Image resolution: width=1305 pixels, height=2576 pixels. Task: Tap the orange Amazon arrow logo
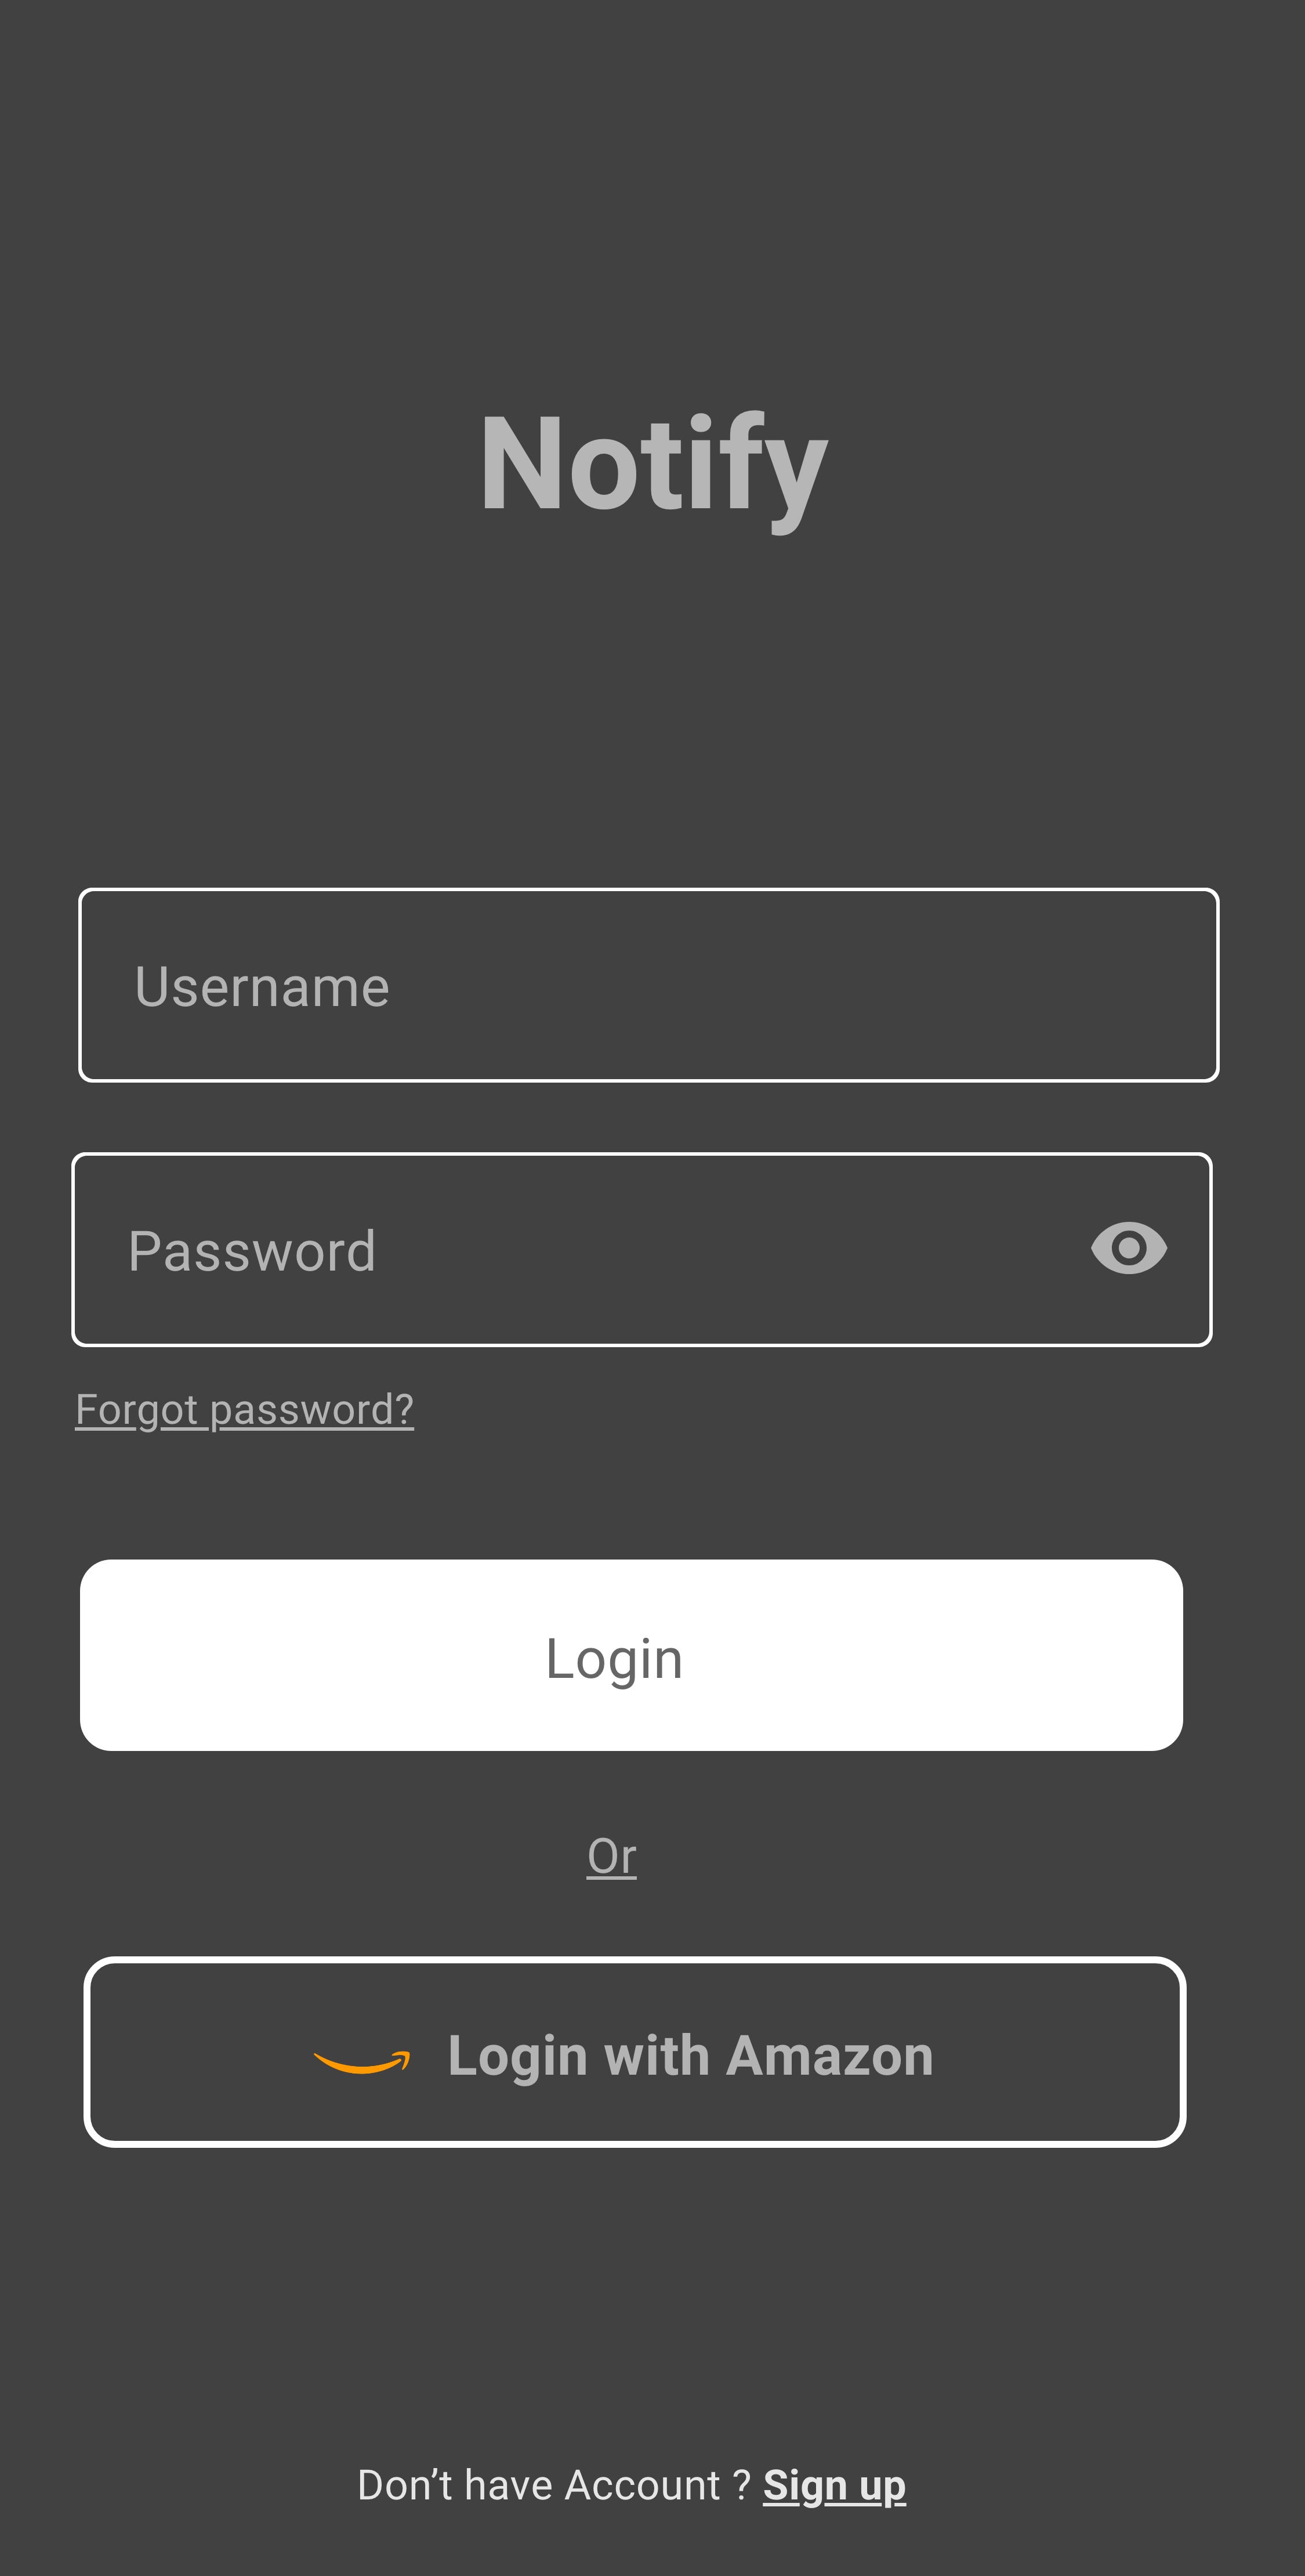(362, 2062)
